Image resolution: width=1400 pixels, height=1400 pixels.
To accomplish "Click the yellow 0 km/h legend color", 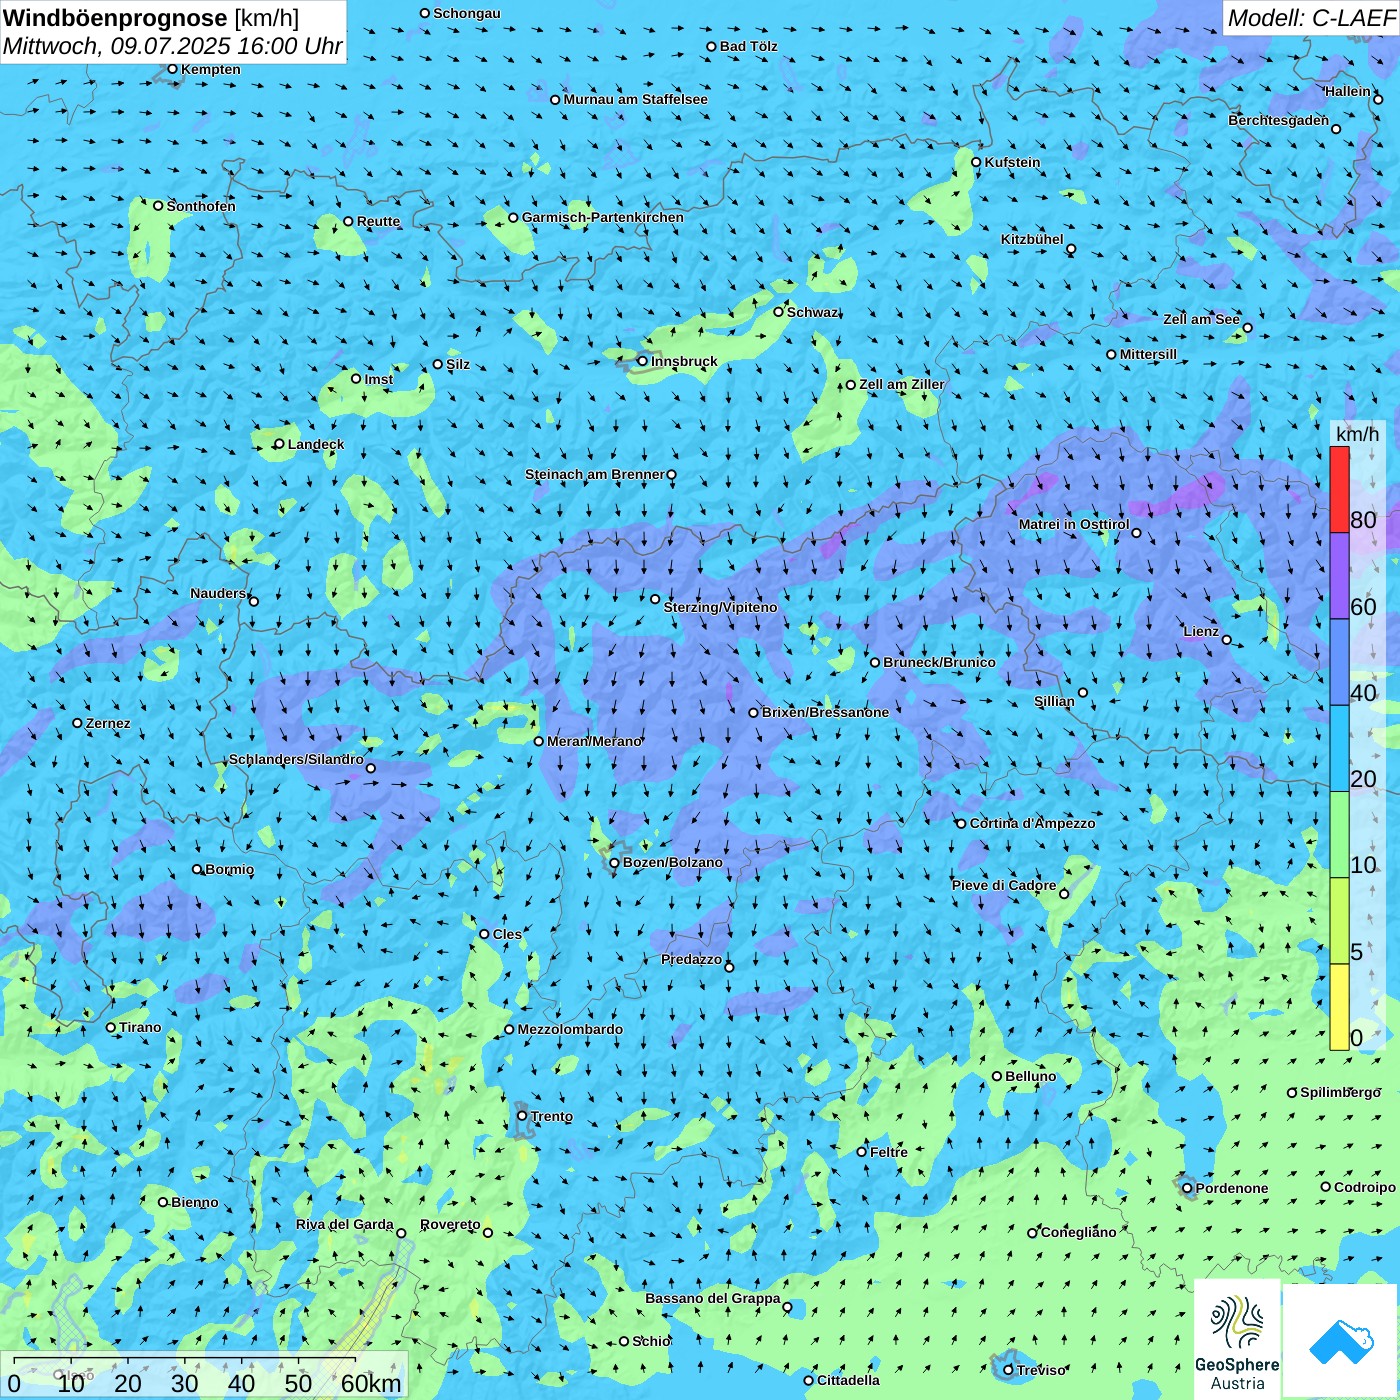I will [x=1339, y=1007].
